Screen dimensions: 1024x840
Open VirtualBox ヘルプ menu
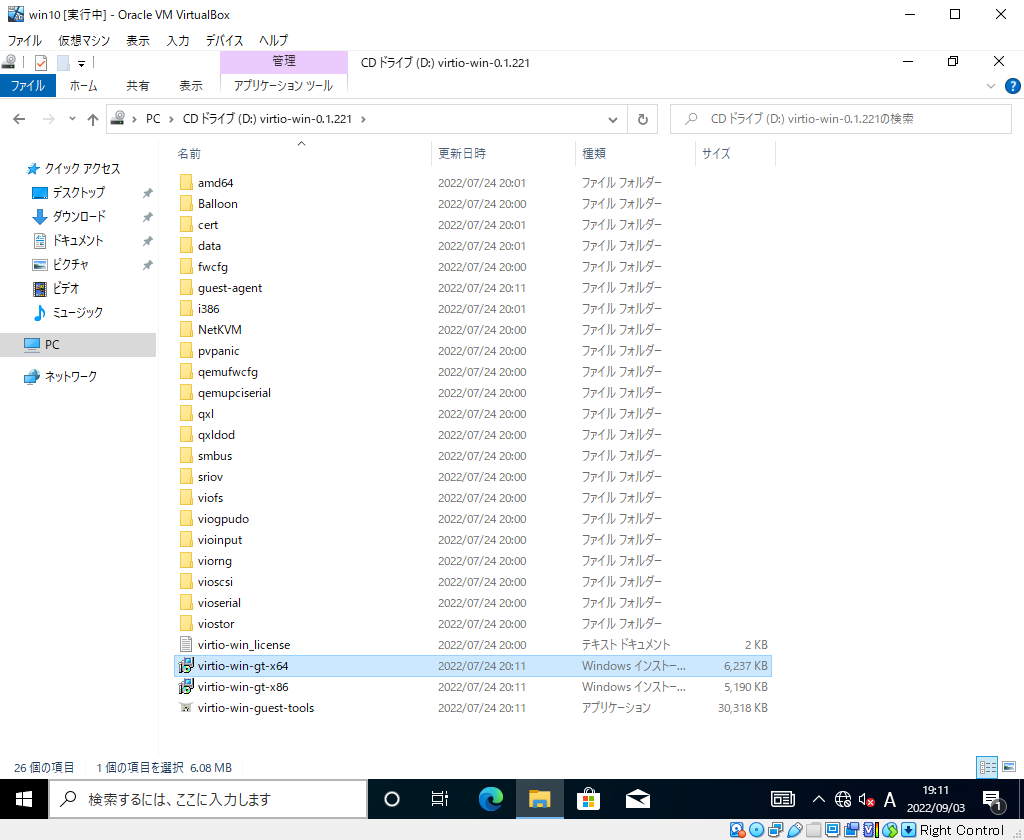point(273,40)
